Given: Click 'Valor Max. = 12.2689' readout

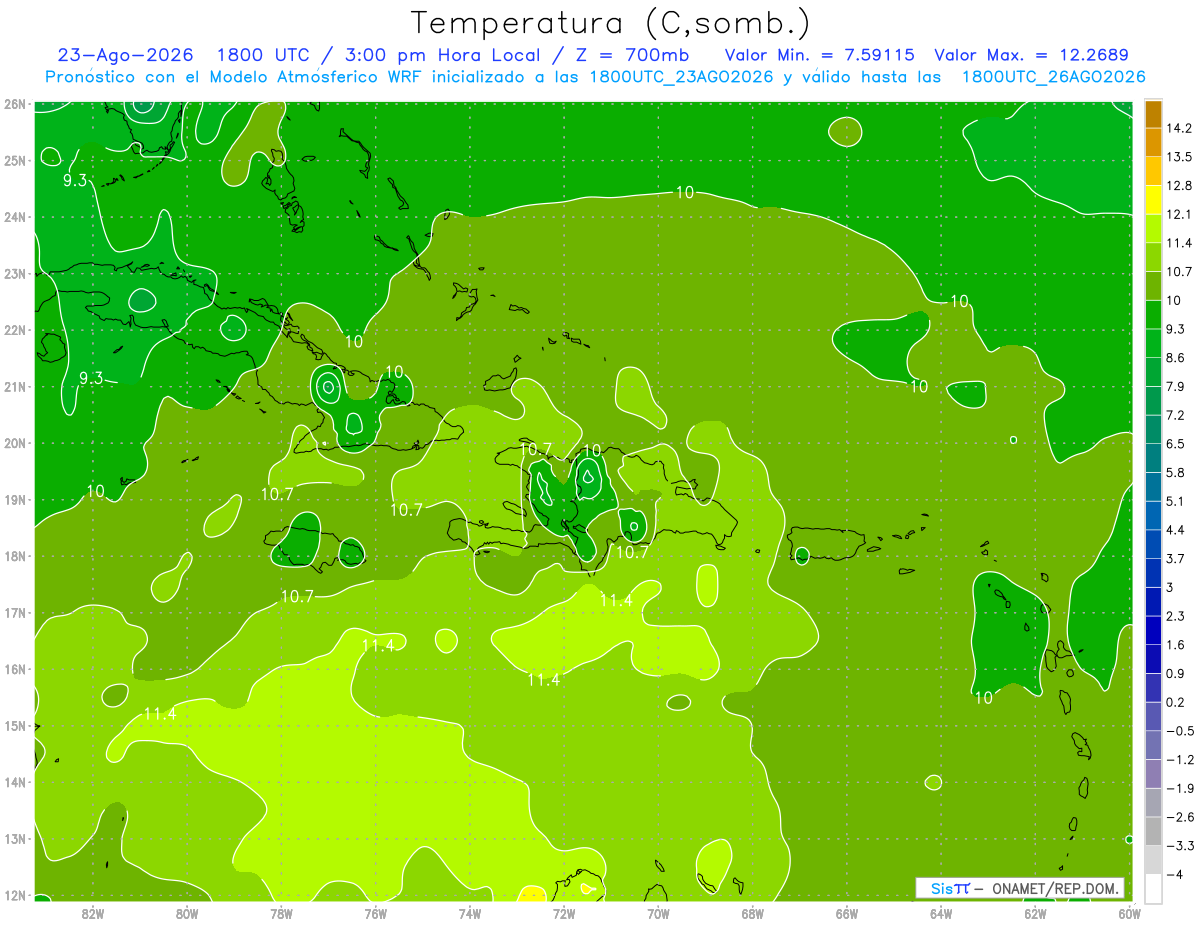Looking at the screenshot, I should pos(1031,55).
